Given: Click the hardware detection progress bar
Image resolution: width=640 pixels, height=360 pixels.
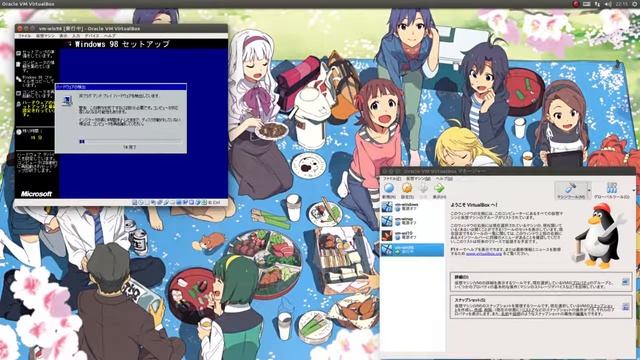Looking at the screenshot, I should click(x=130, y=141).
